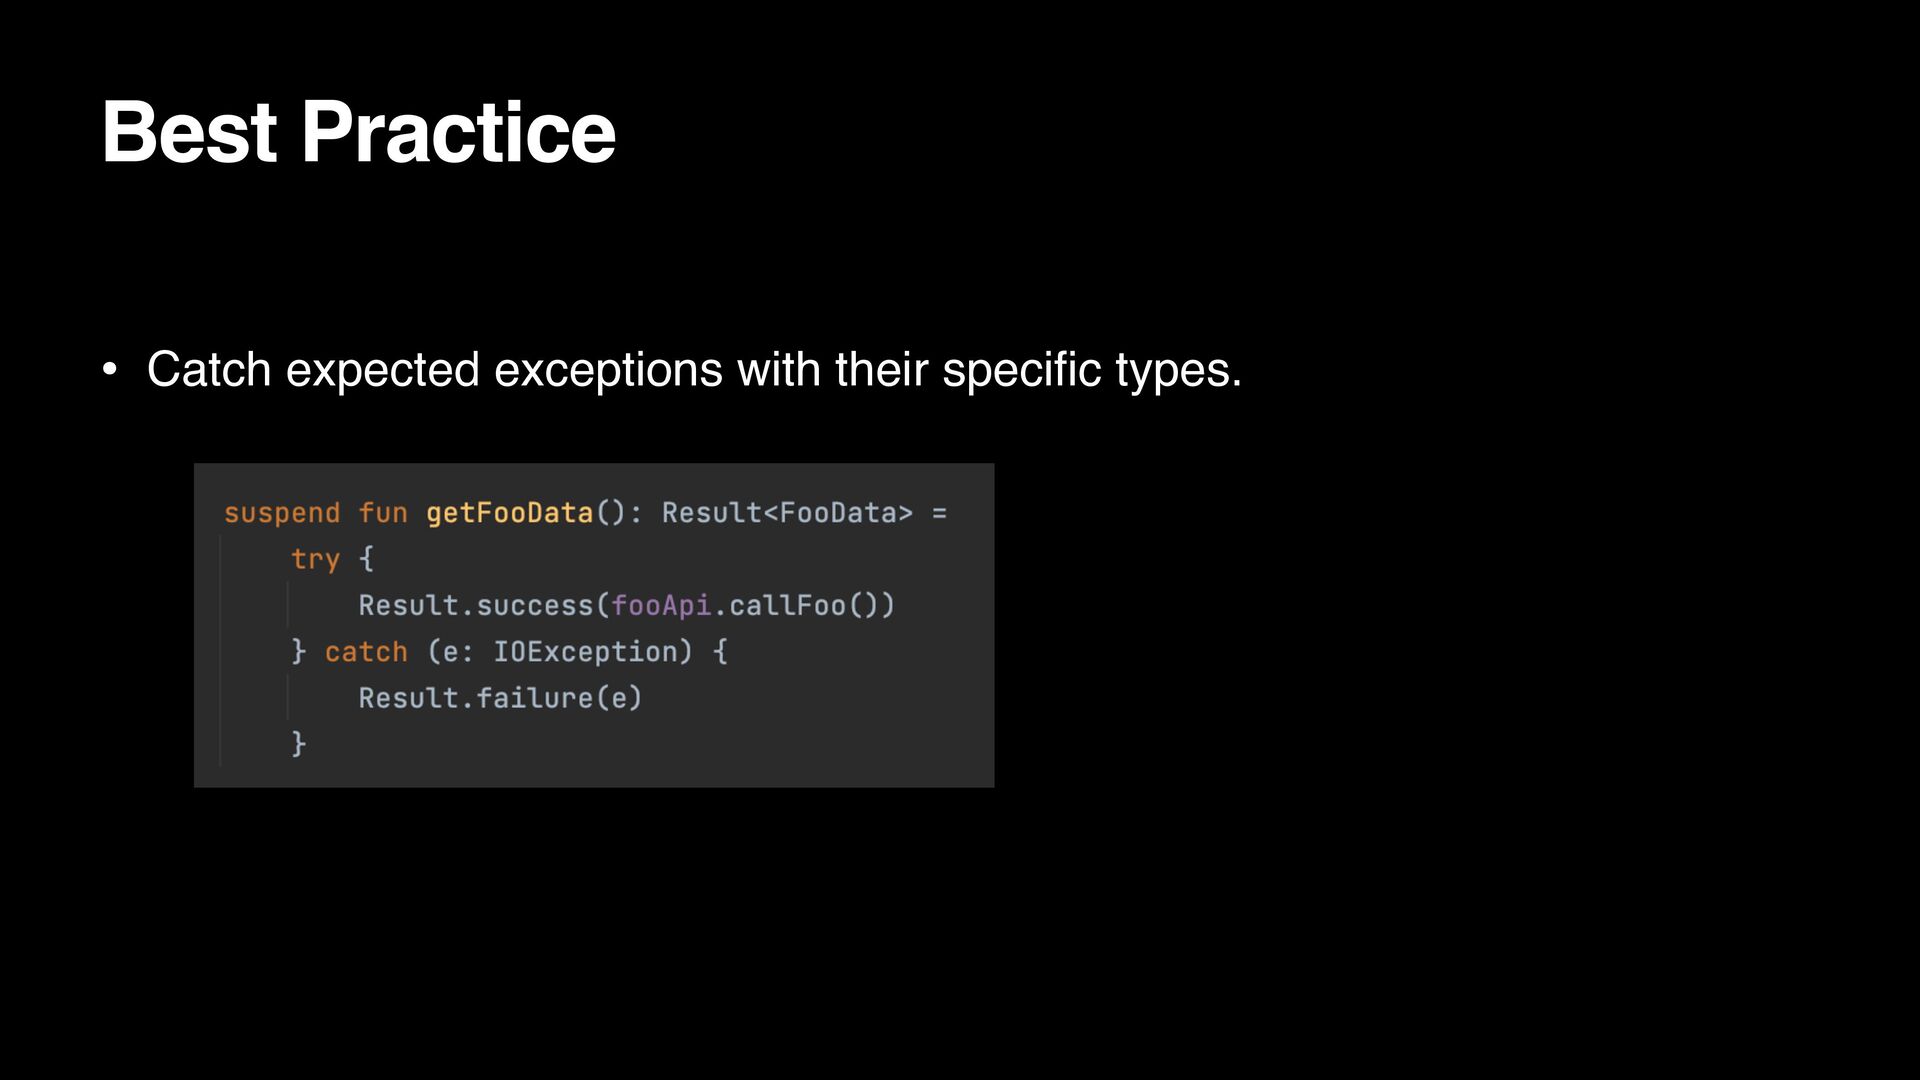The height and width of the screenshot is (1080, 1920).
Task: Click the "suspend" keyword in the code
Action: tap(282, 513)
